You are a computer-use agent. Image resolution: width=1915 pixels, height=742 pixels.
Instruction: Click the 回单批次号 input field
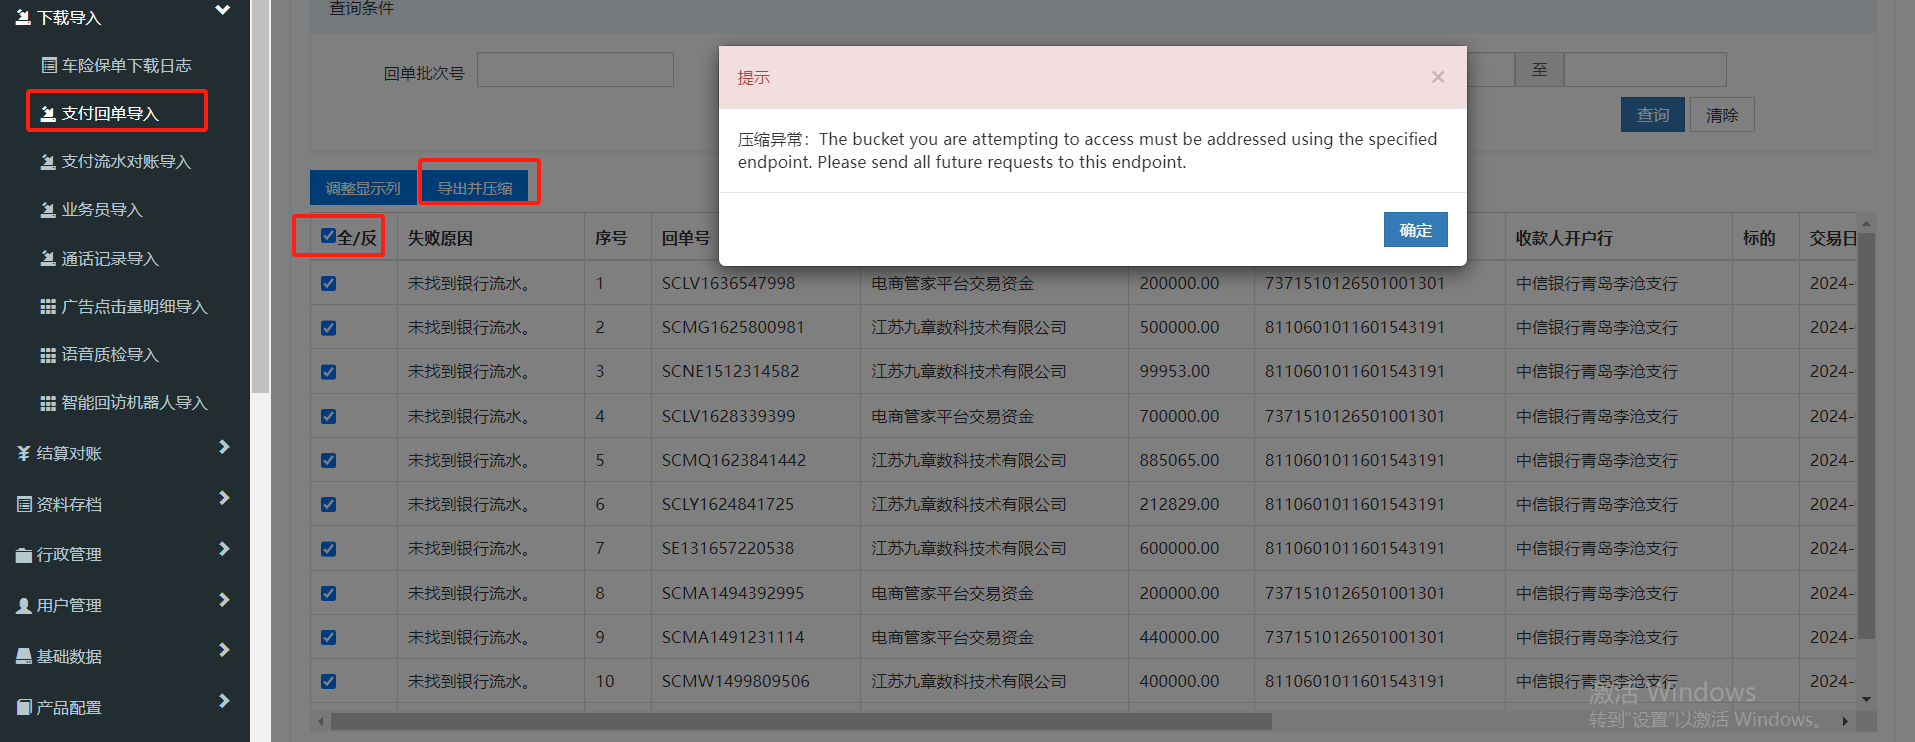point(575,70)
